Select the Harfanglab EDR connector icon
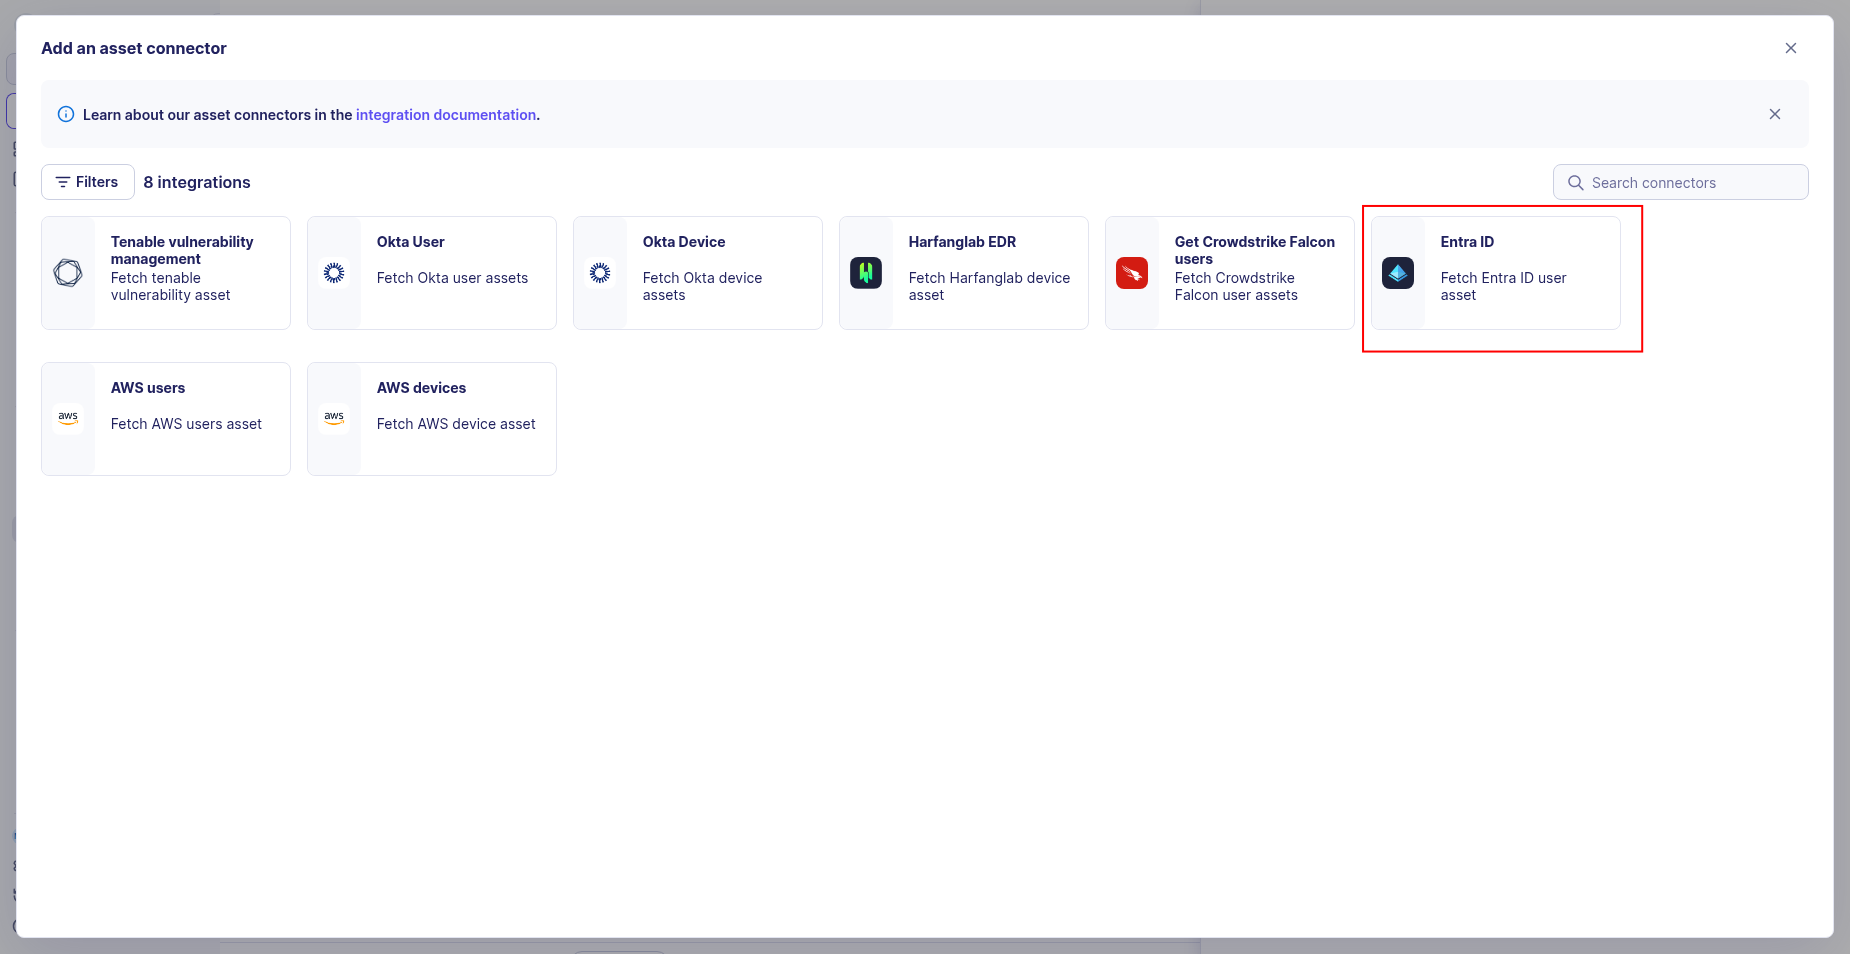The image size is (1850, 954). click(866, 271)
